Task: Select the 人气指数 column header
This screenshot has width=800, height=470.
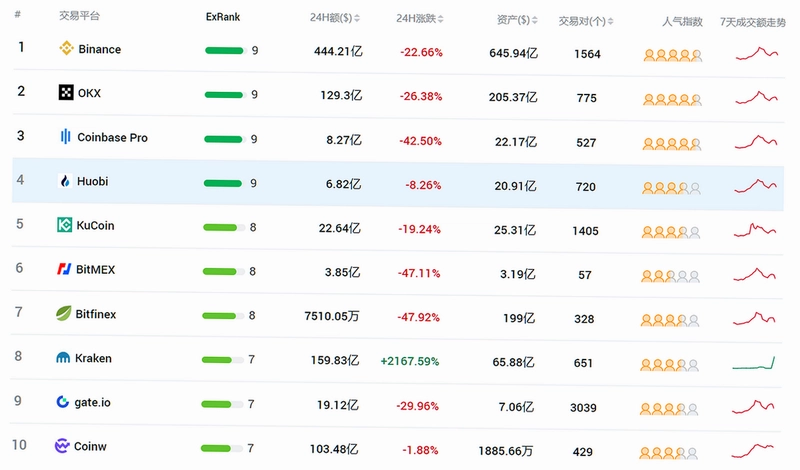Action: pos(682,21)
